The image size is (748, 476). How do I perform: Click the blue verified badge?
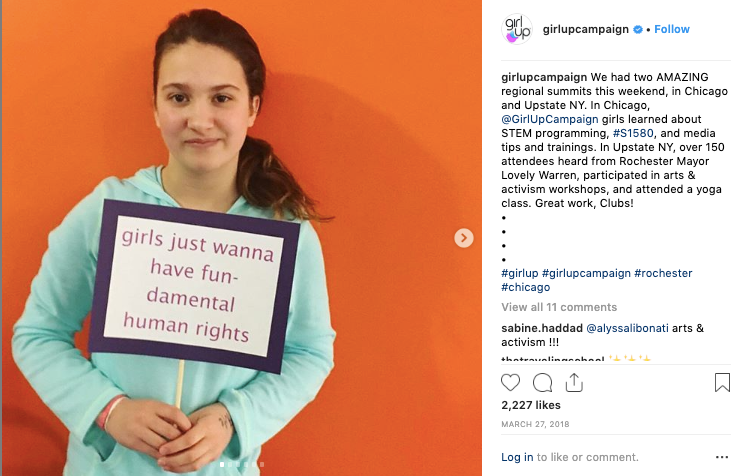[638, 30]
